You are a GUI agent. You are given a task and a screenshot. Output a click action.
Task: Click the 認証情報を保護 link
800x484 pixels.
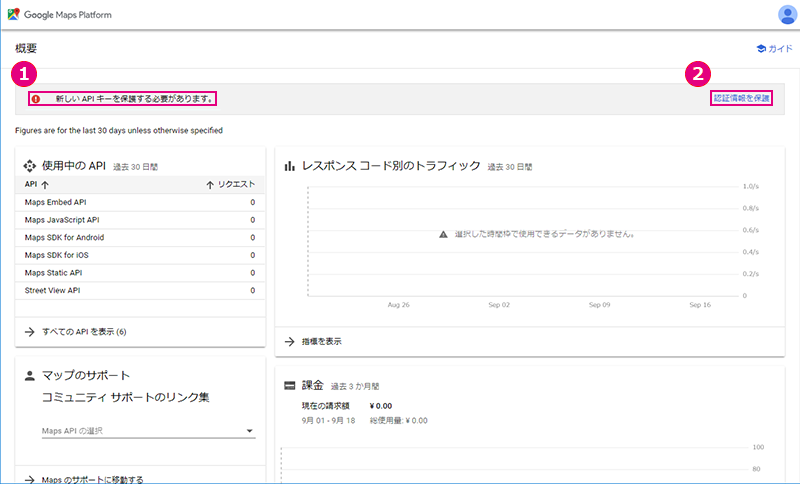coord(741,98)
